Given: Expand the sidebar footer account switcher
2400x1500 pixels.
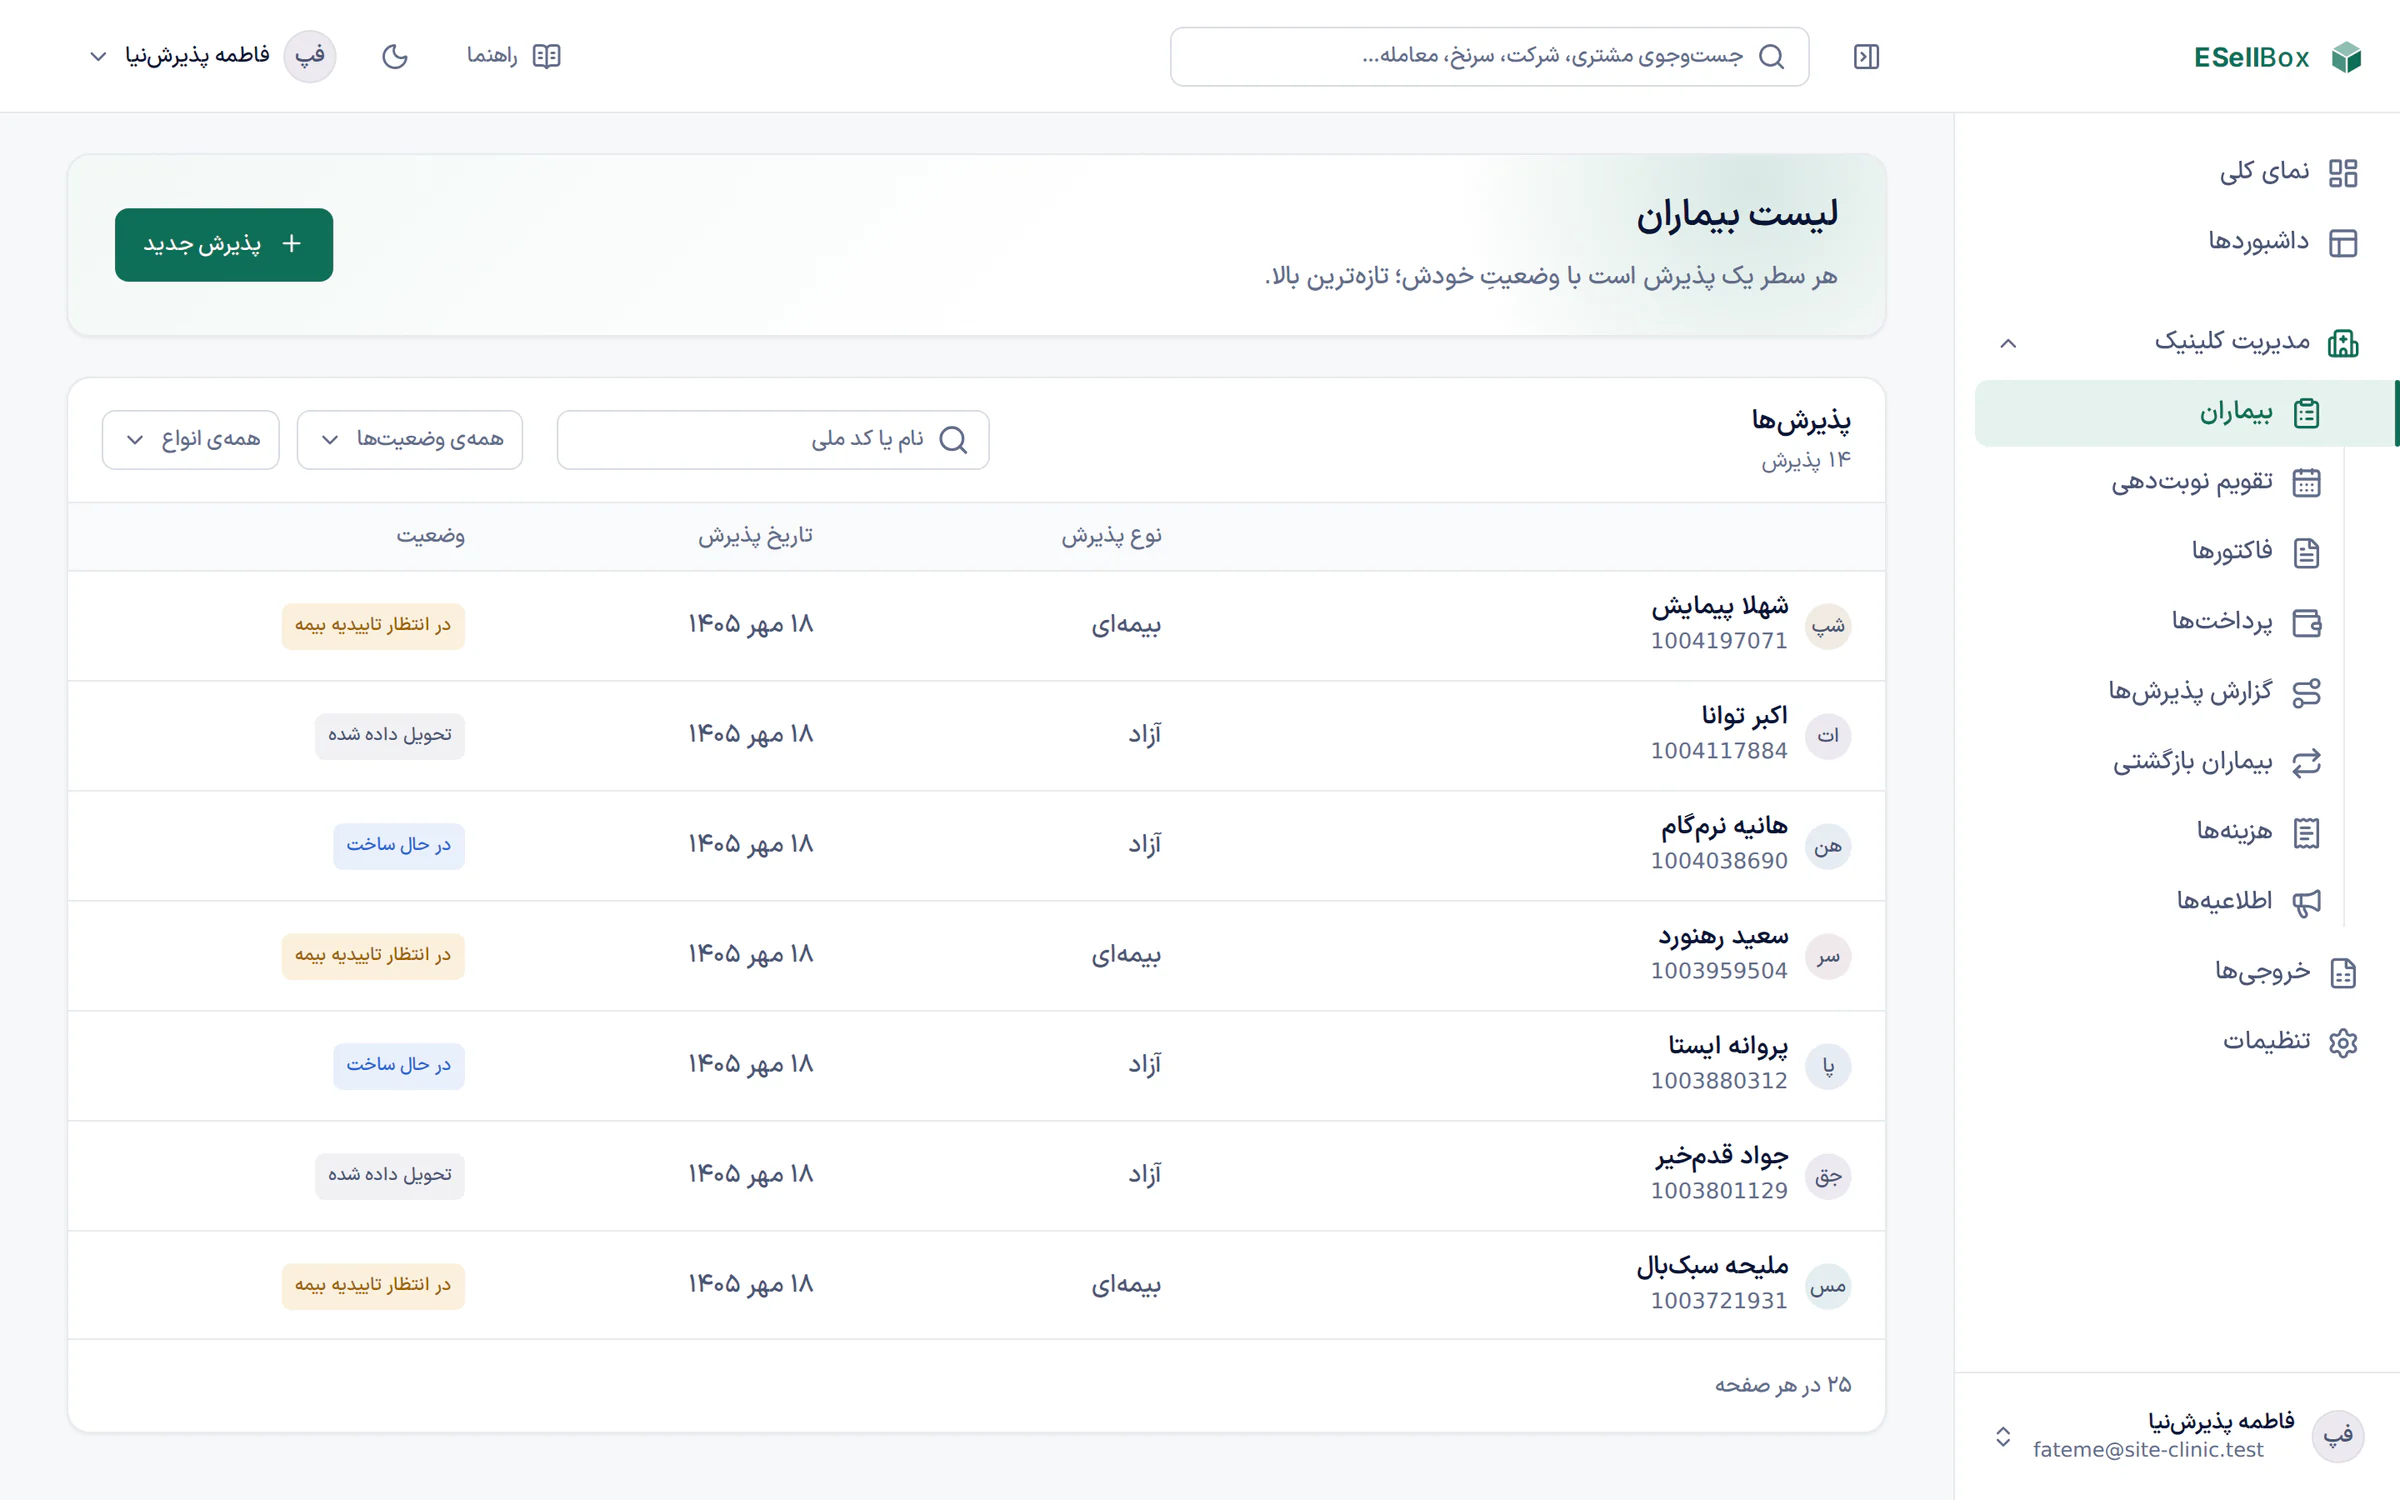Looking at the screenshot, I should coord(2003,1437).
